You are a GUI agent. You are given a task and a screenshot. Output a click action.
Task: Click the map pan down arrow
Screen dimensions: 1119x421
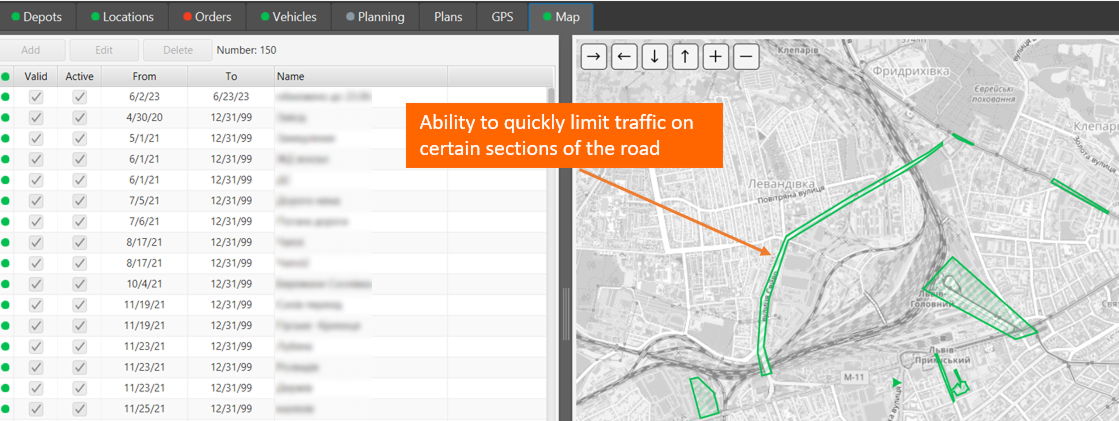point(654,56)
